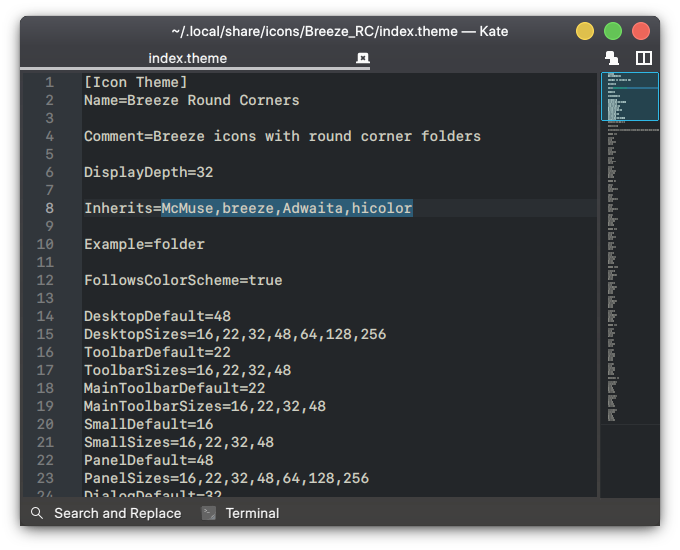
Task: Place cursor on the DisplayDepth=32 line
Action: (148, 172)
